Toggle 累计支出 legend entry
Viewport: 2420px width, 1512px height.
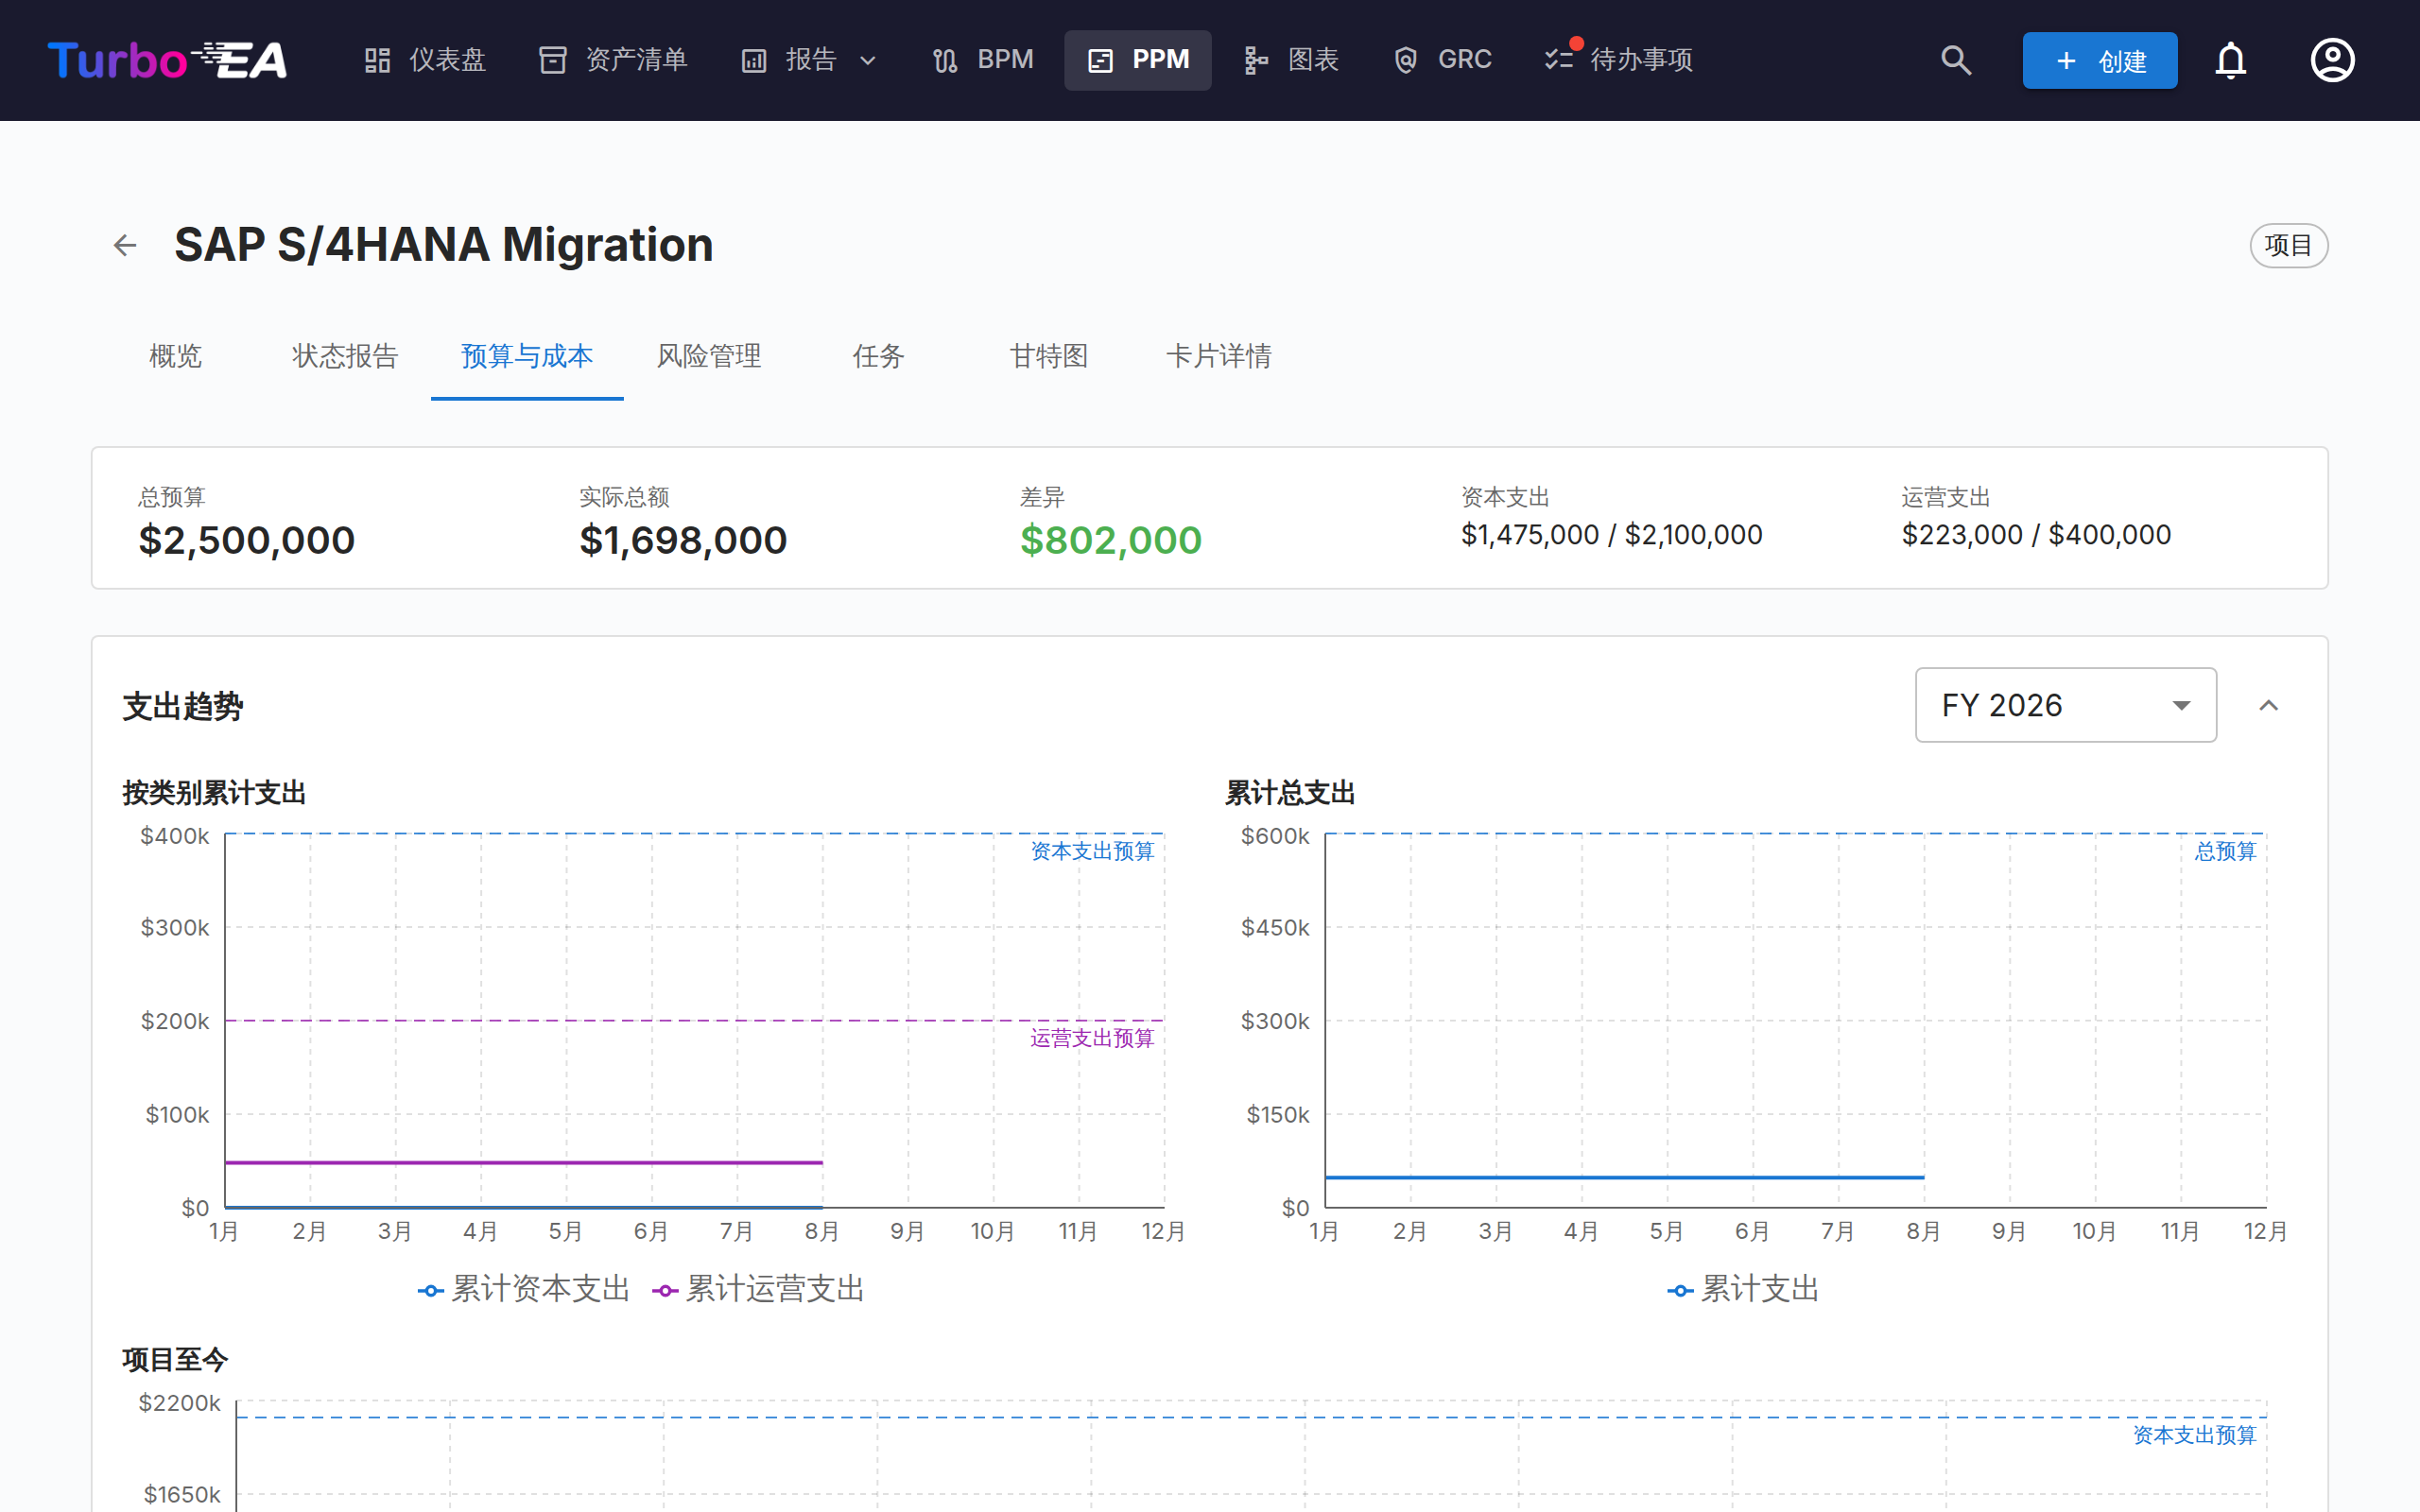pyautogui.click(x=1744, y=1289)
